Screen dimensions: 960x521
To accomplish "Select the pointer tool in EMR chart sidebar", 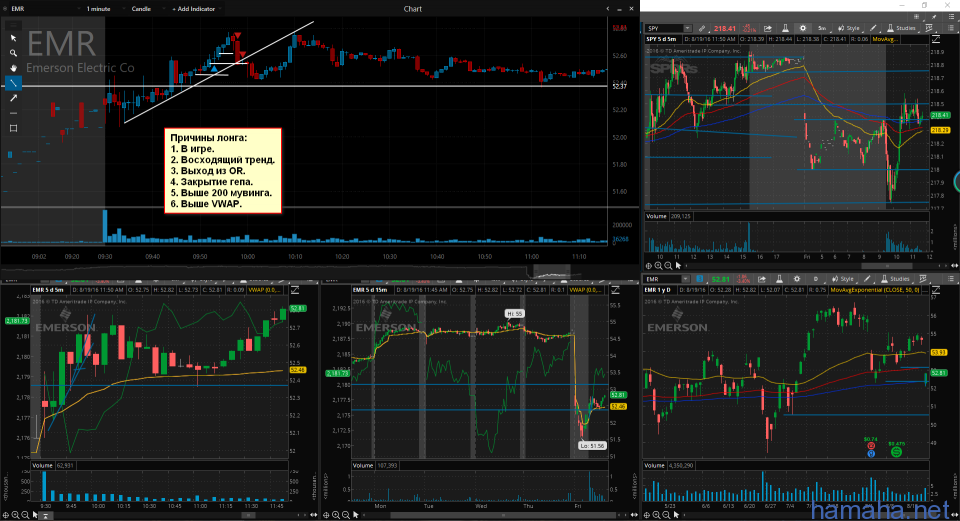I will tap(13, 38).
